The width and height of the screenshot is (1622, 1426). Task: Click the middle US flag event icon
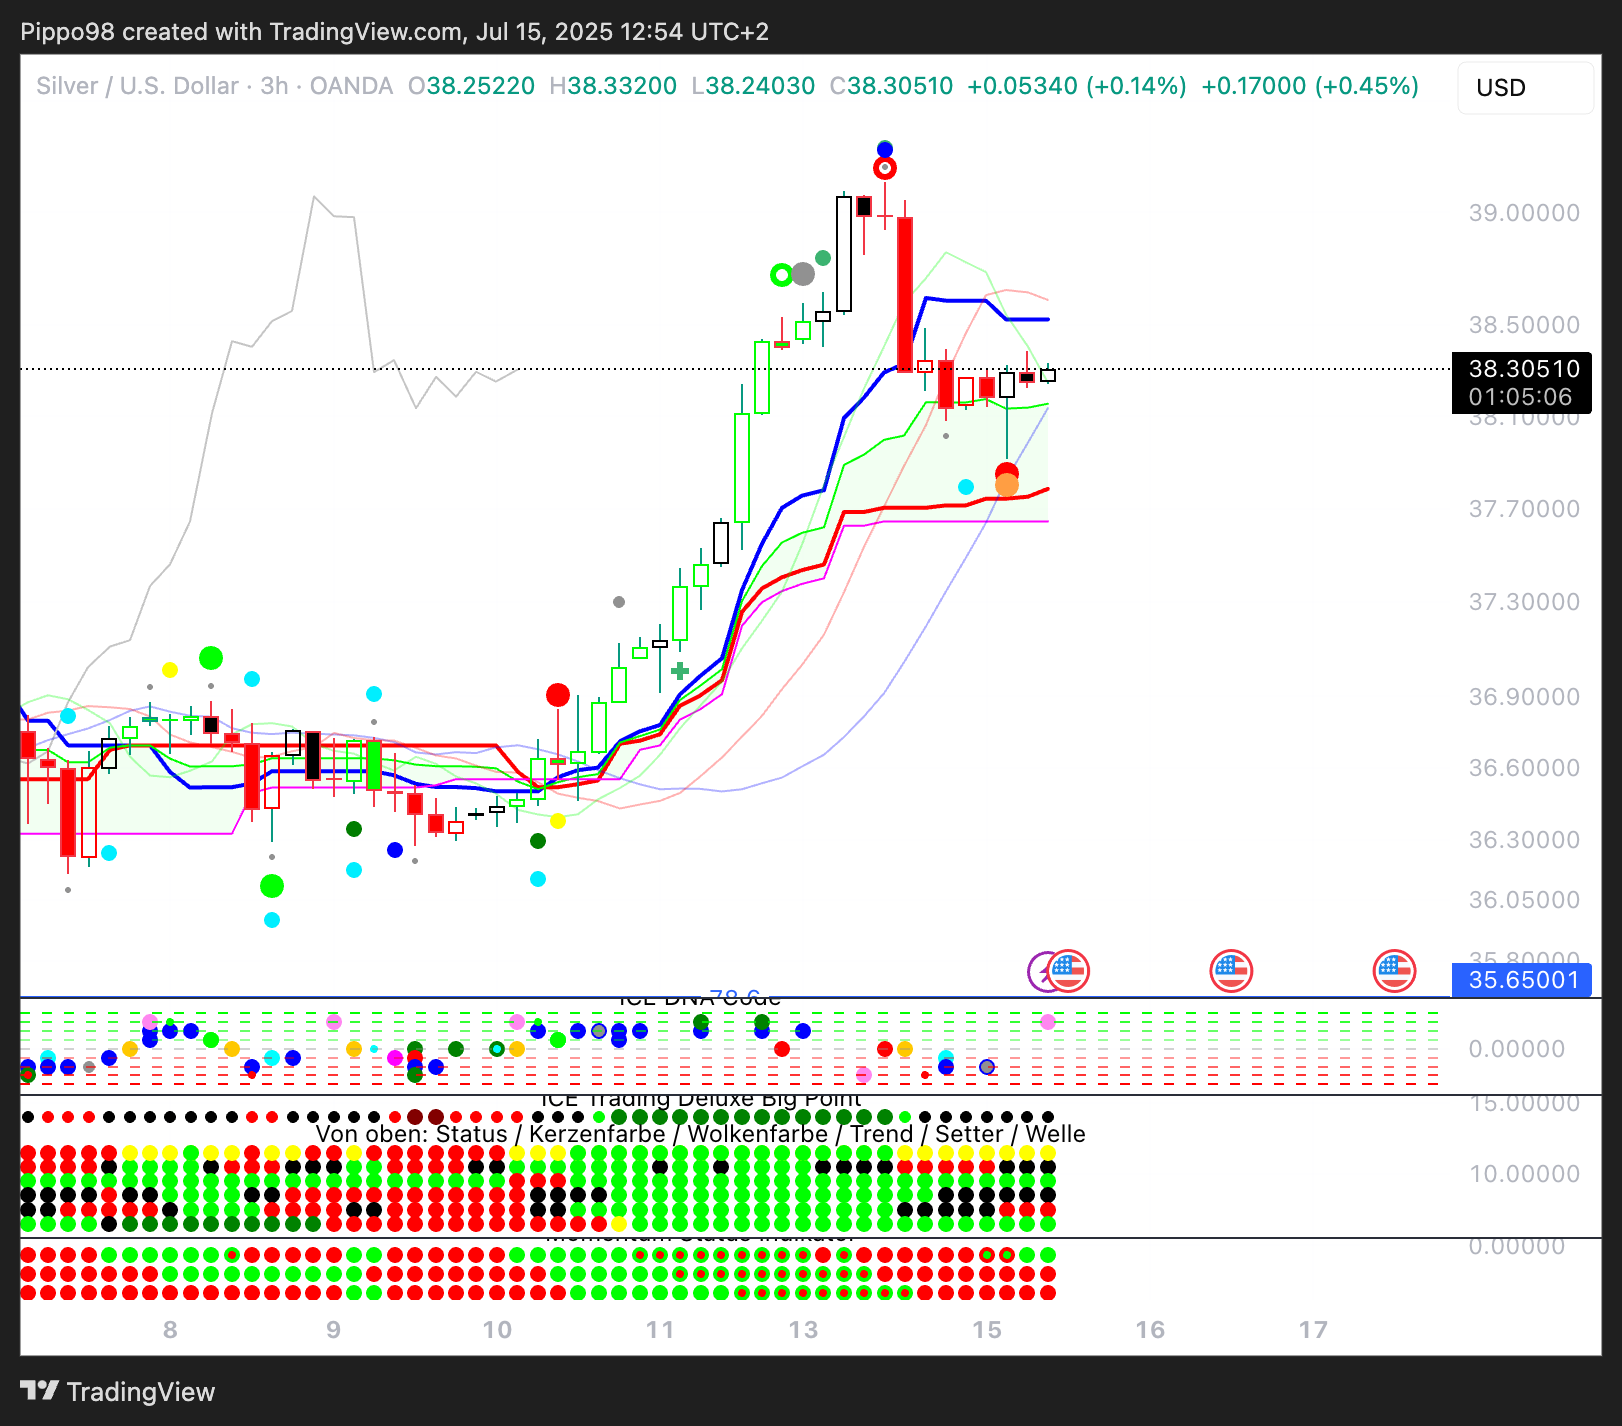pos(1231,970)
